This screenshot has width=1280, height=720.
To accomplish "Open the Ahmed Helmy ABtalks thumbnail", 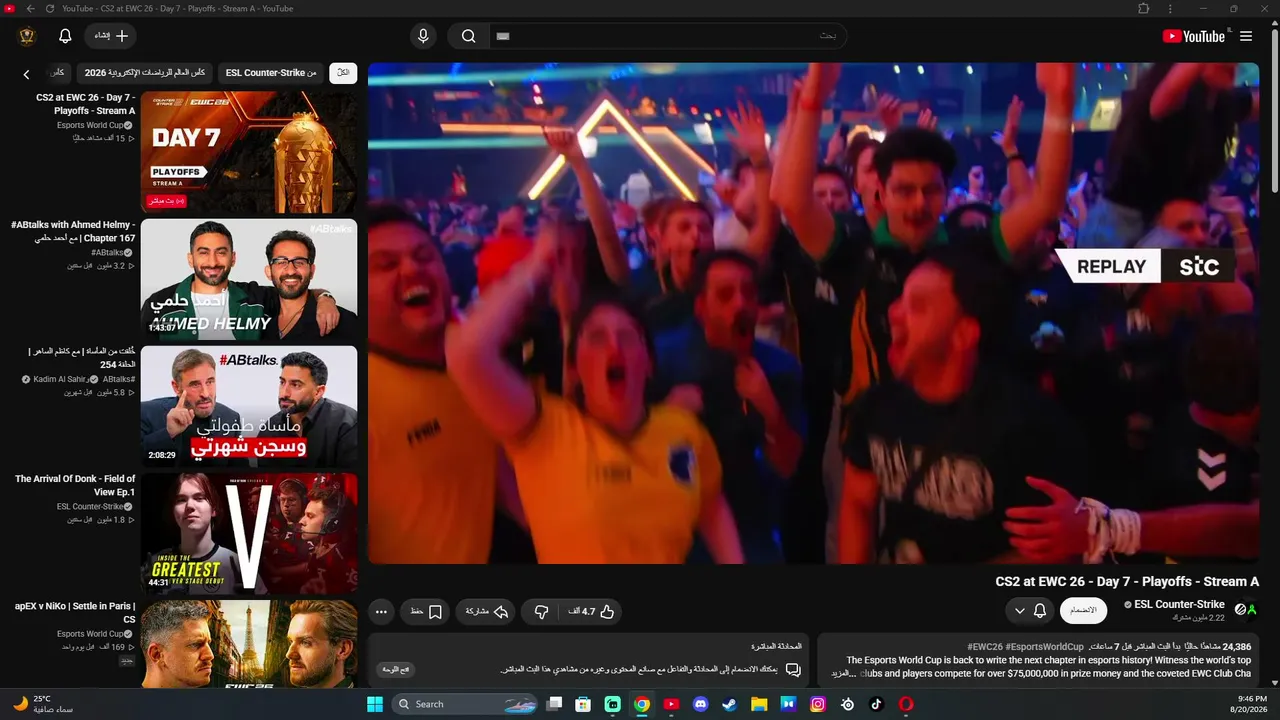I will [249, 279].
